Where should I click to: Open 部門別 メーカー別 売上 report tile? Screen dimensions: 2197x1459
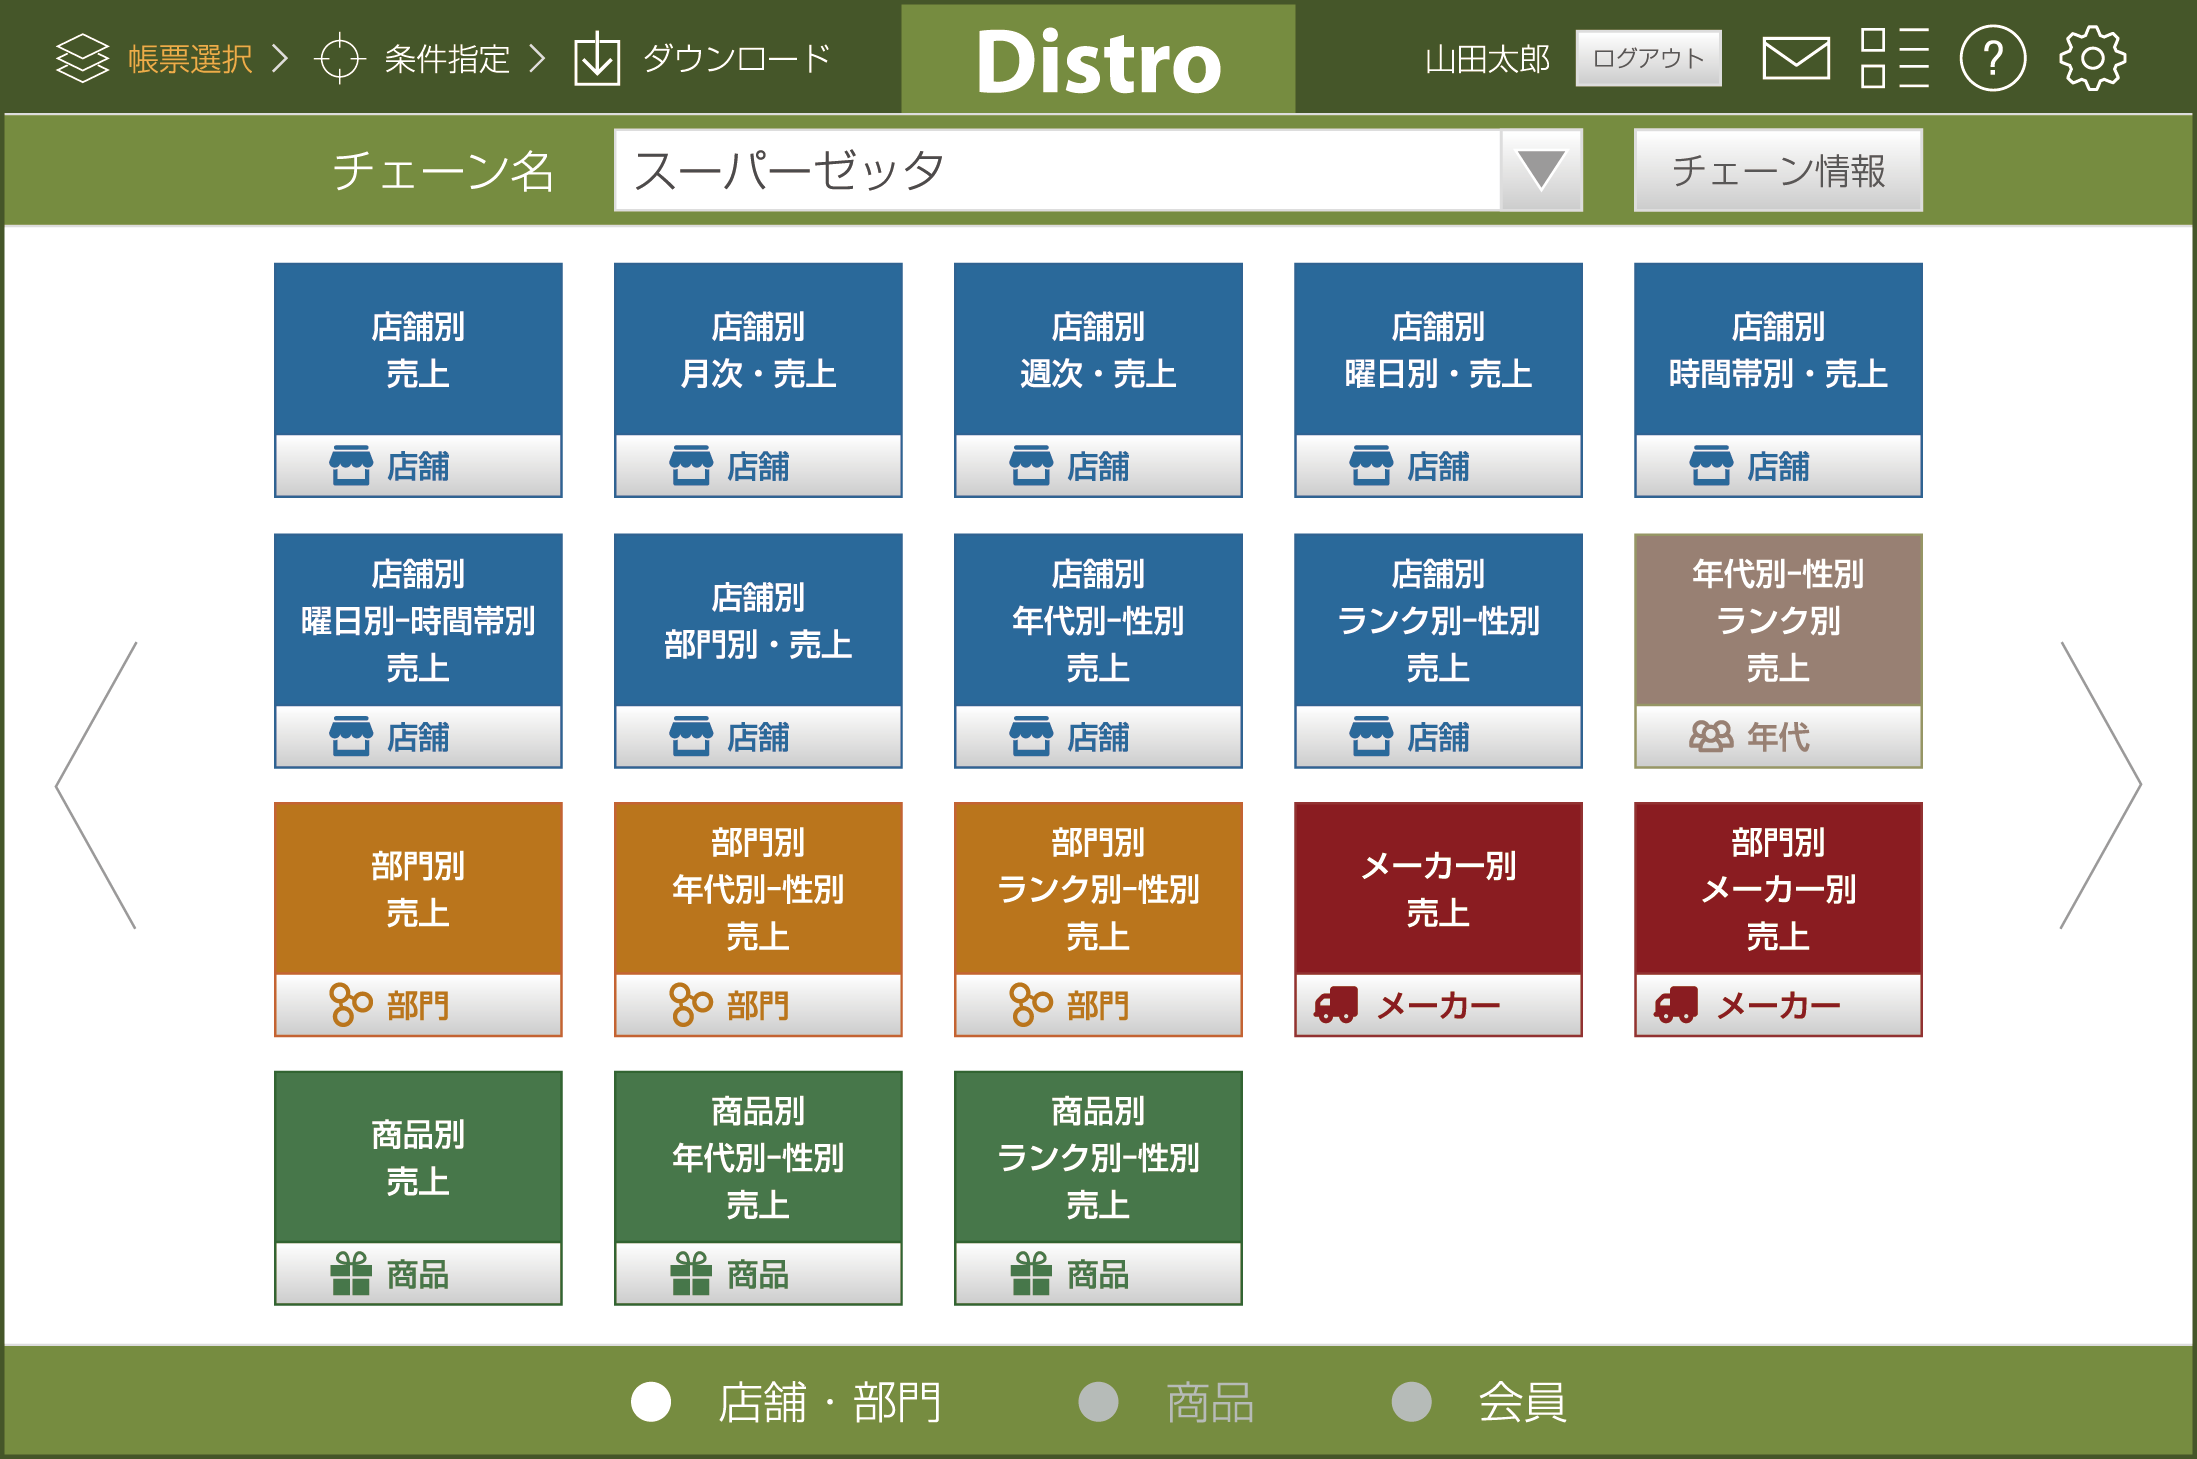pos(1778,919)
